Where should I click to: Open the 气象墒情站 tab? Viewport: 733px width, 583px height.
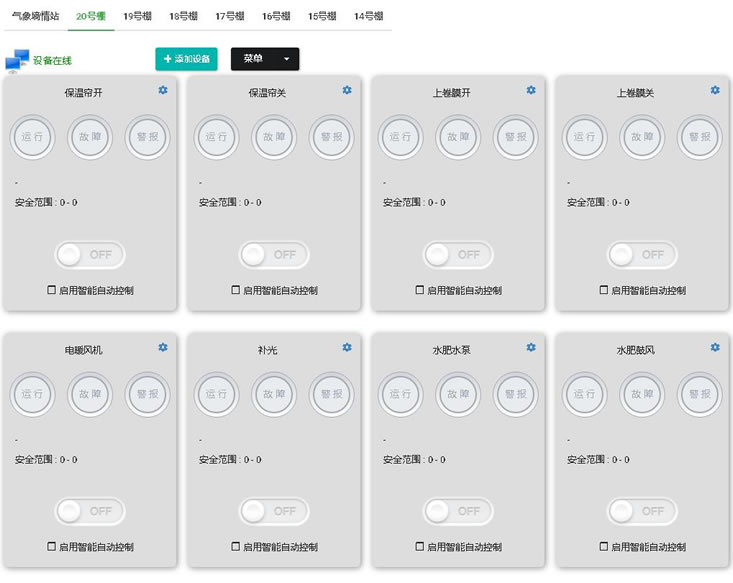(36, 16)
